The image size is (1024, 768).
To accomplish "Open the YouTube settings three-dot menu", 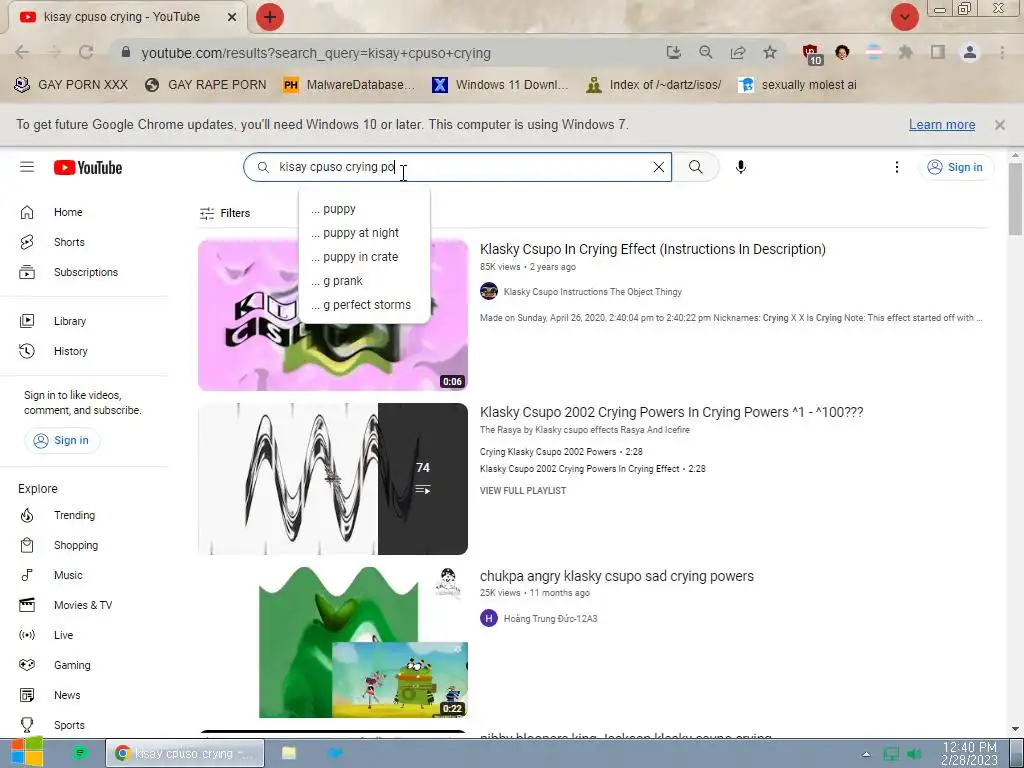I will [897, 167].
